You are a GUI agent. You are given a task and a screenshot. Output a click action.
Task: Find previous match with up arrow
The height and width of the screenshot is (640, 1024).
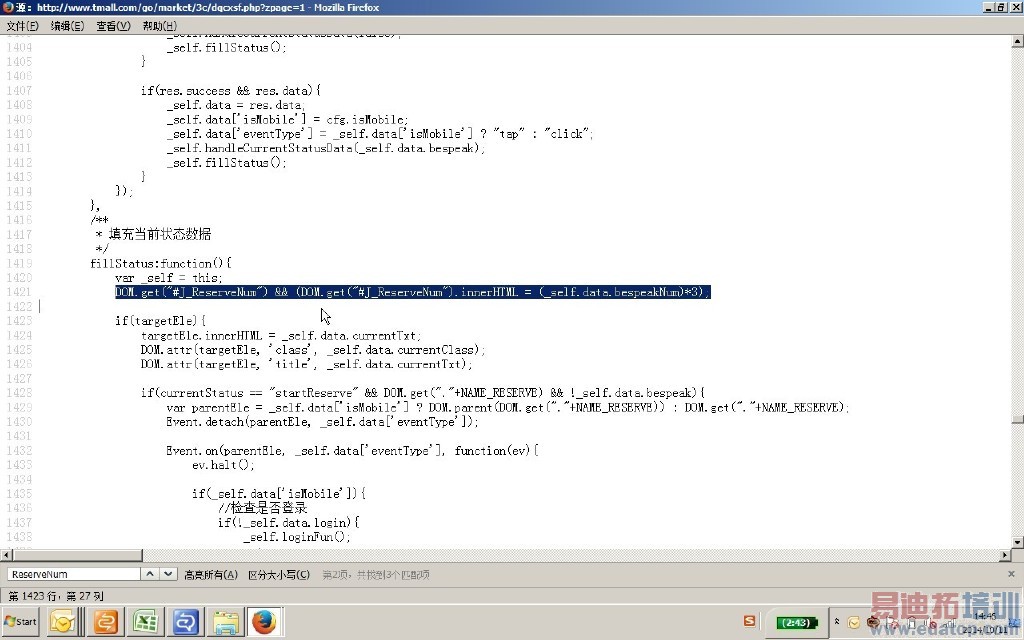pos(150,574)
